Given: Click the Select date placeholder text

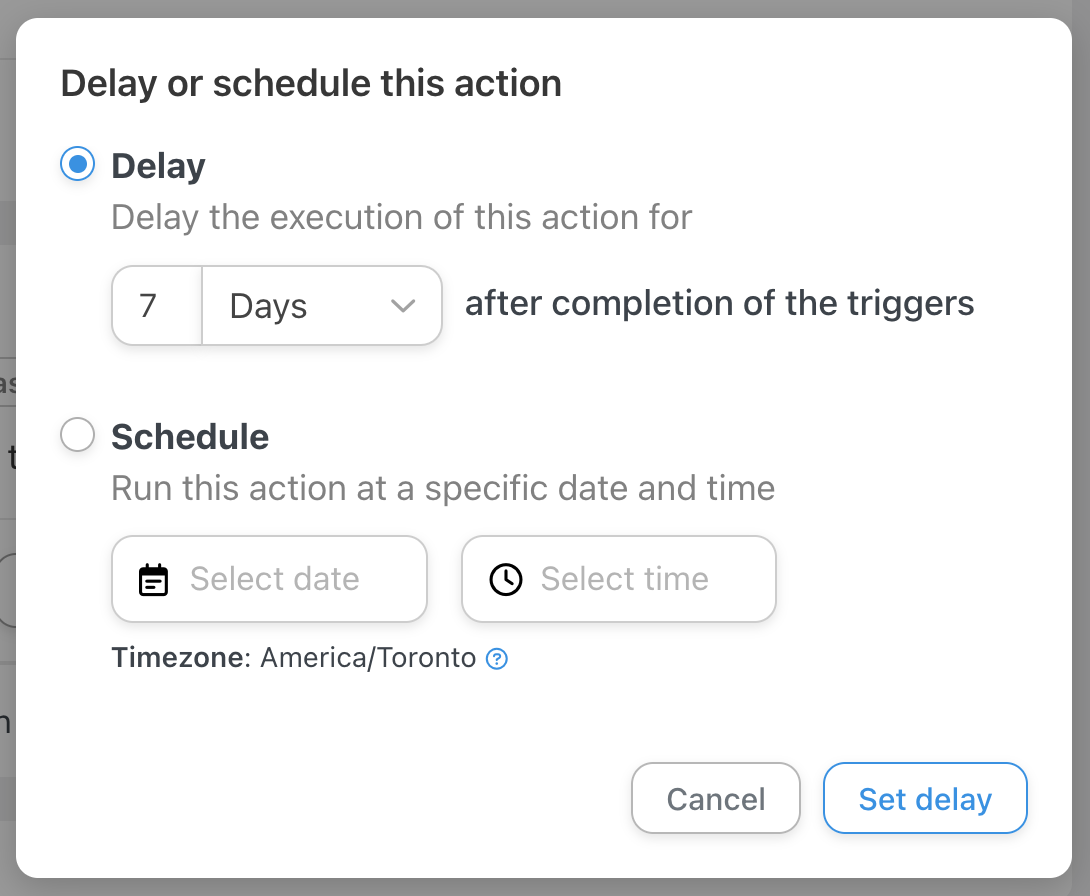Looking at the screenshot, I should pyautogui.click(x=274, y=579).
